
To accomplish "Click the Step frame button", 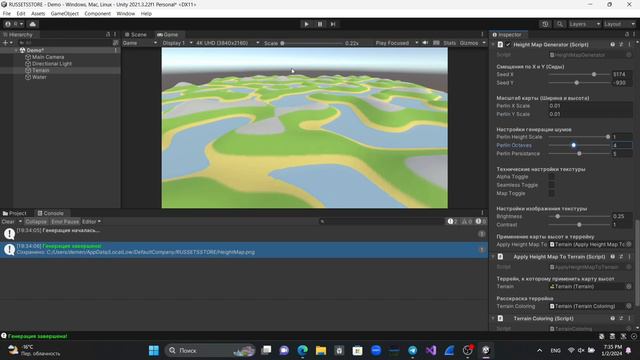I will [333, 24].
